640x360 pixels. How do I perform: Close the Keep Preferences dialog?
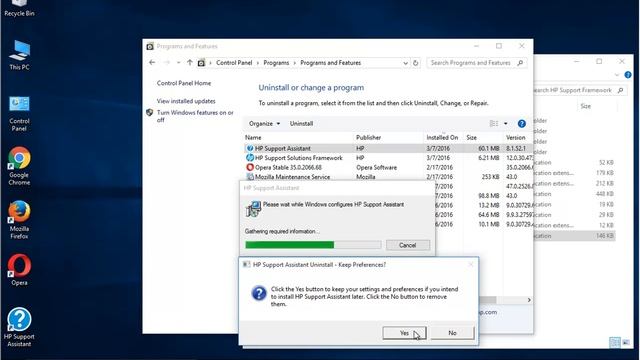click(x=471, y=264)
